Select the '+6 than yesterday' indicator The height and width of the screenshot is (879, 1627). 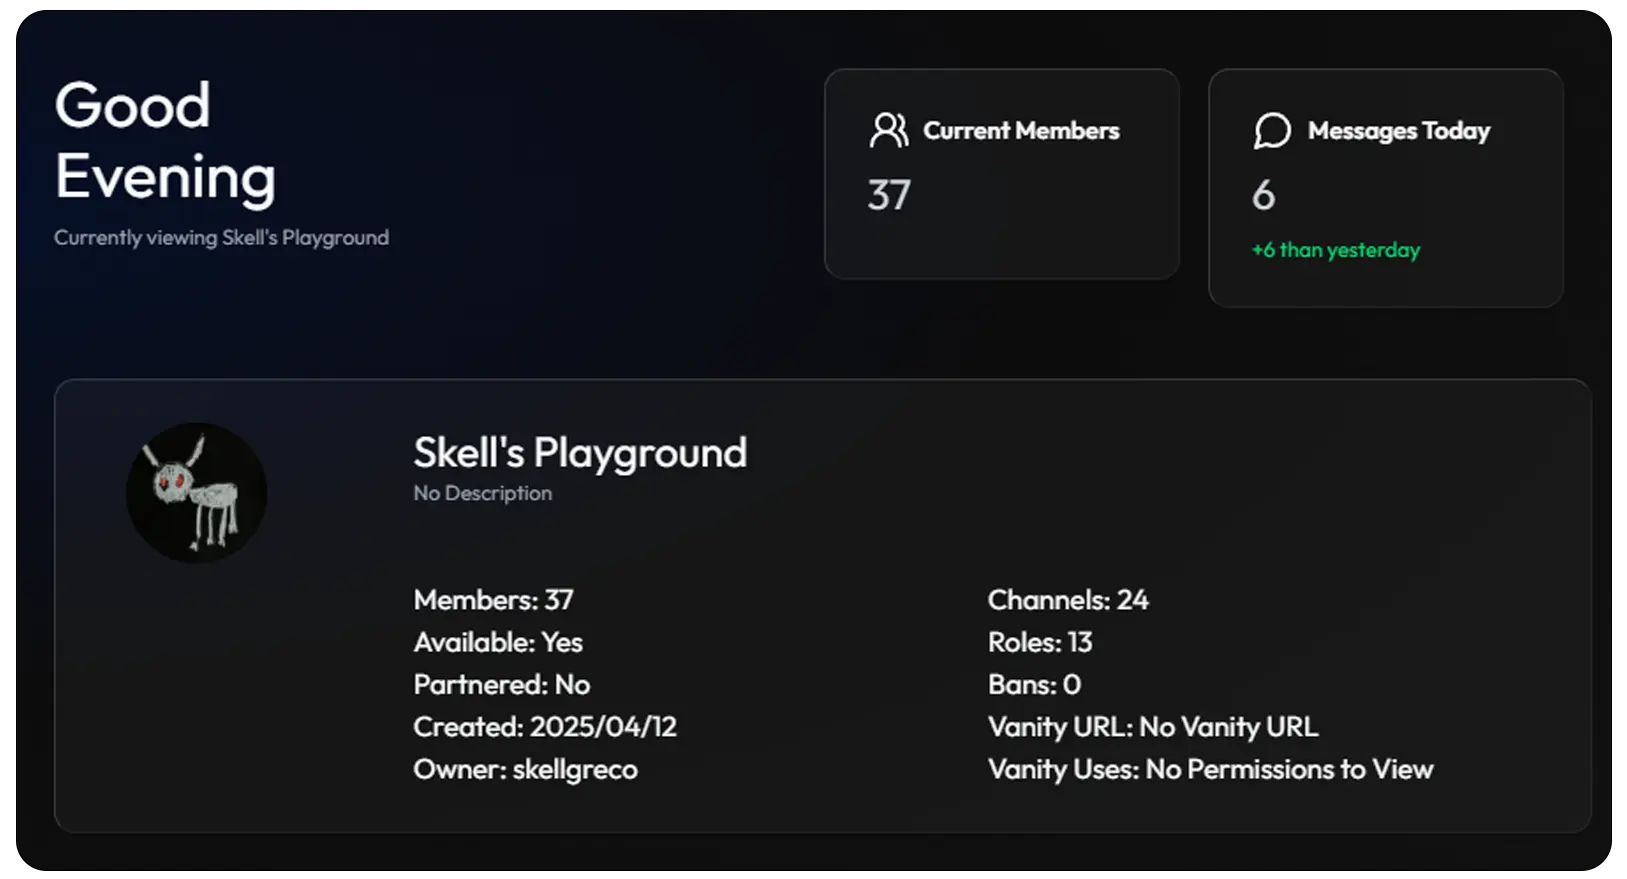(1336, 250)
